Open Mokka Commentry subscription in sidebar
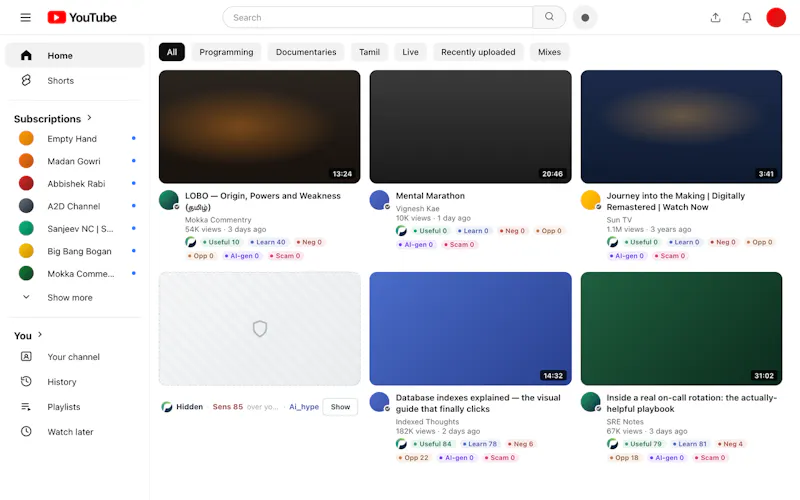 (74, 273)
